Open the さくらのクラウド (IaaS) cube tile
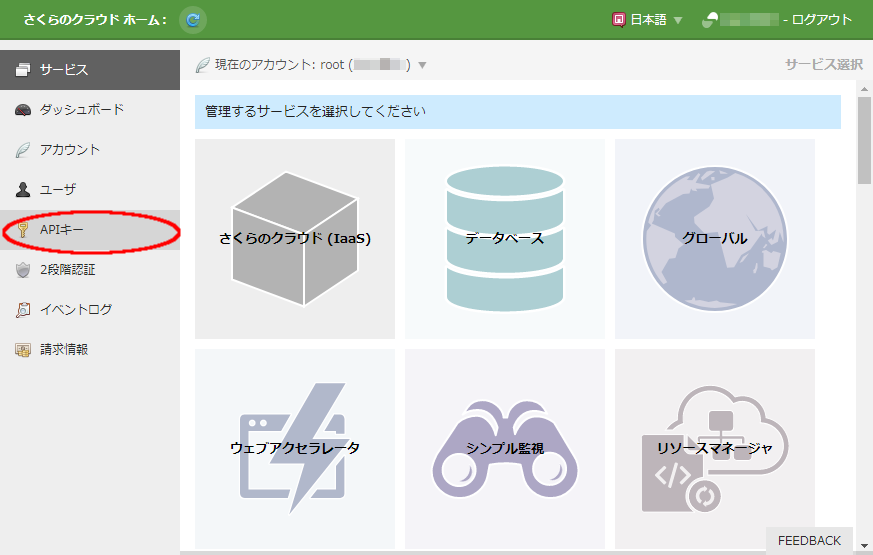This screenshot has height=555, width=873. (x=295, y=239)
